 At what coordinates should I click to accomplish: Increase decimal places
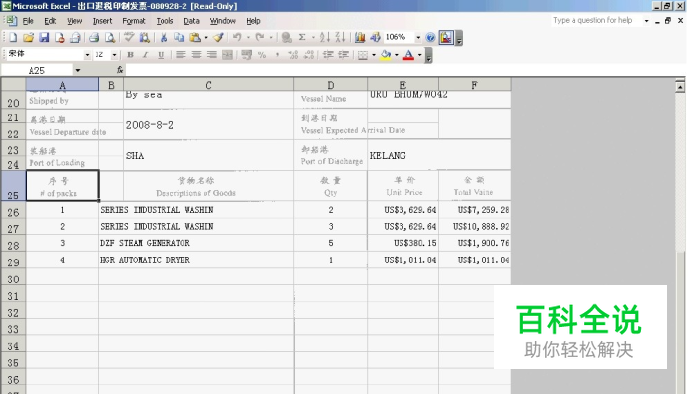[293, 55]
